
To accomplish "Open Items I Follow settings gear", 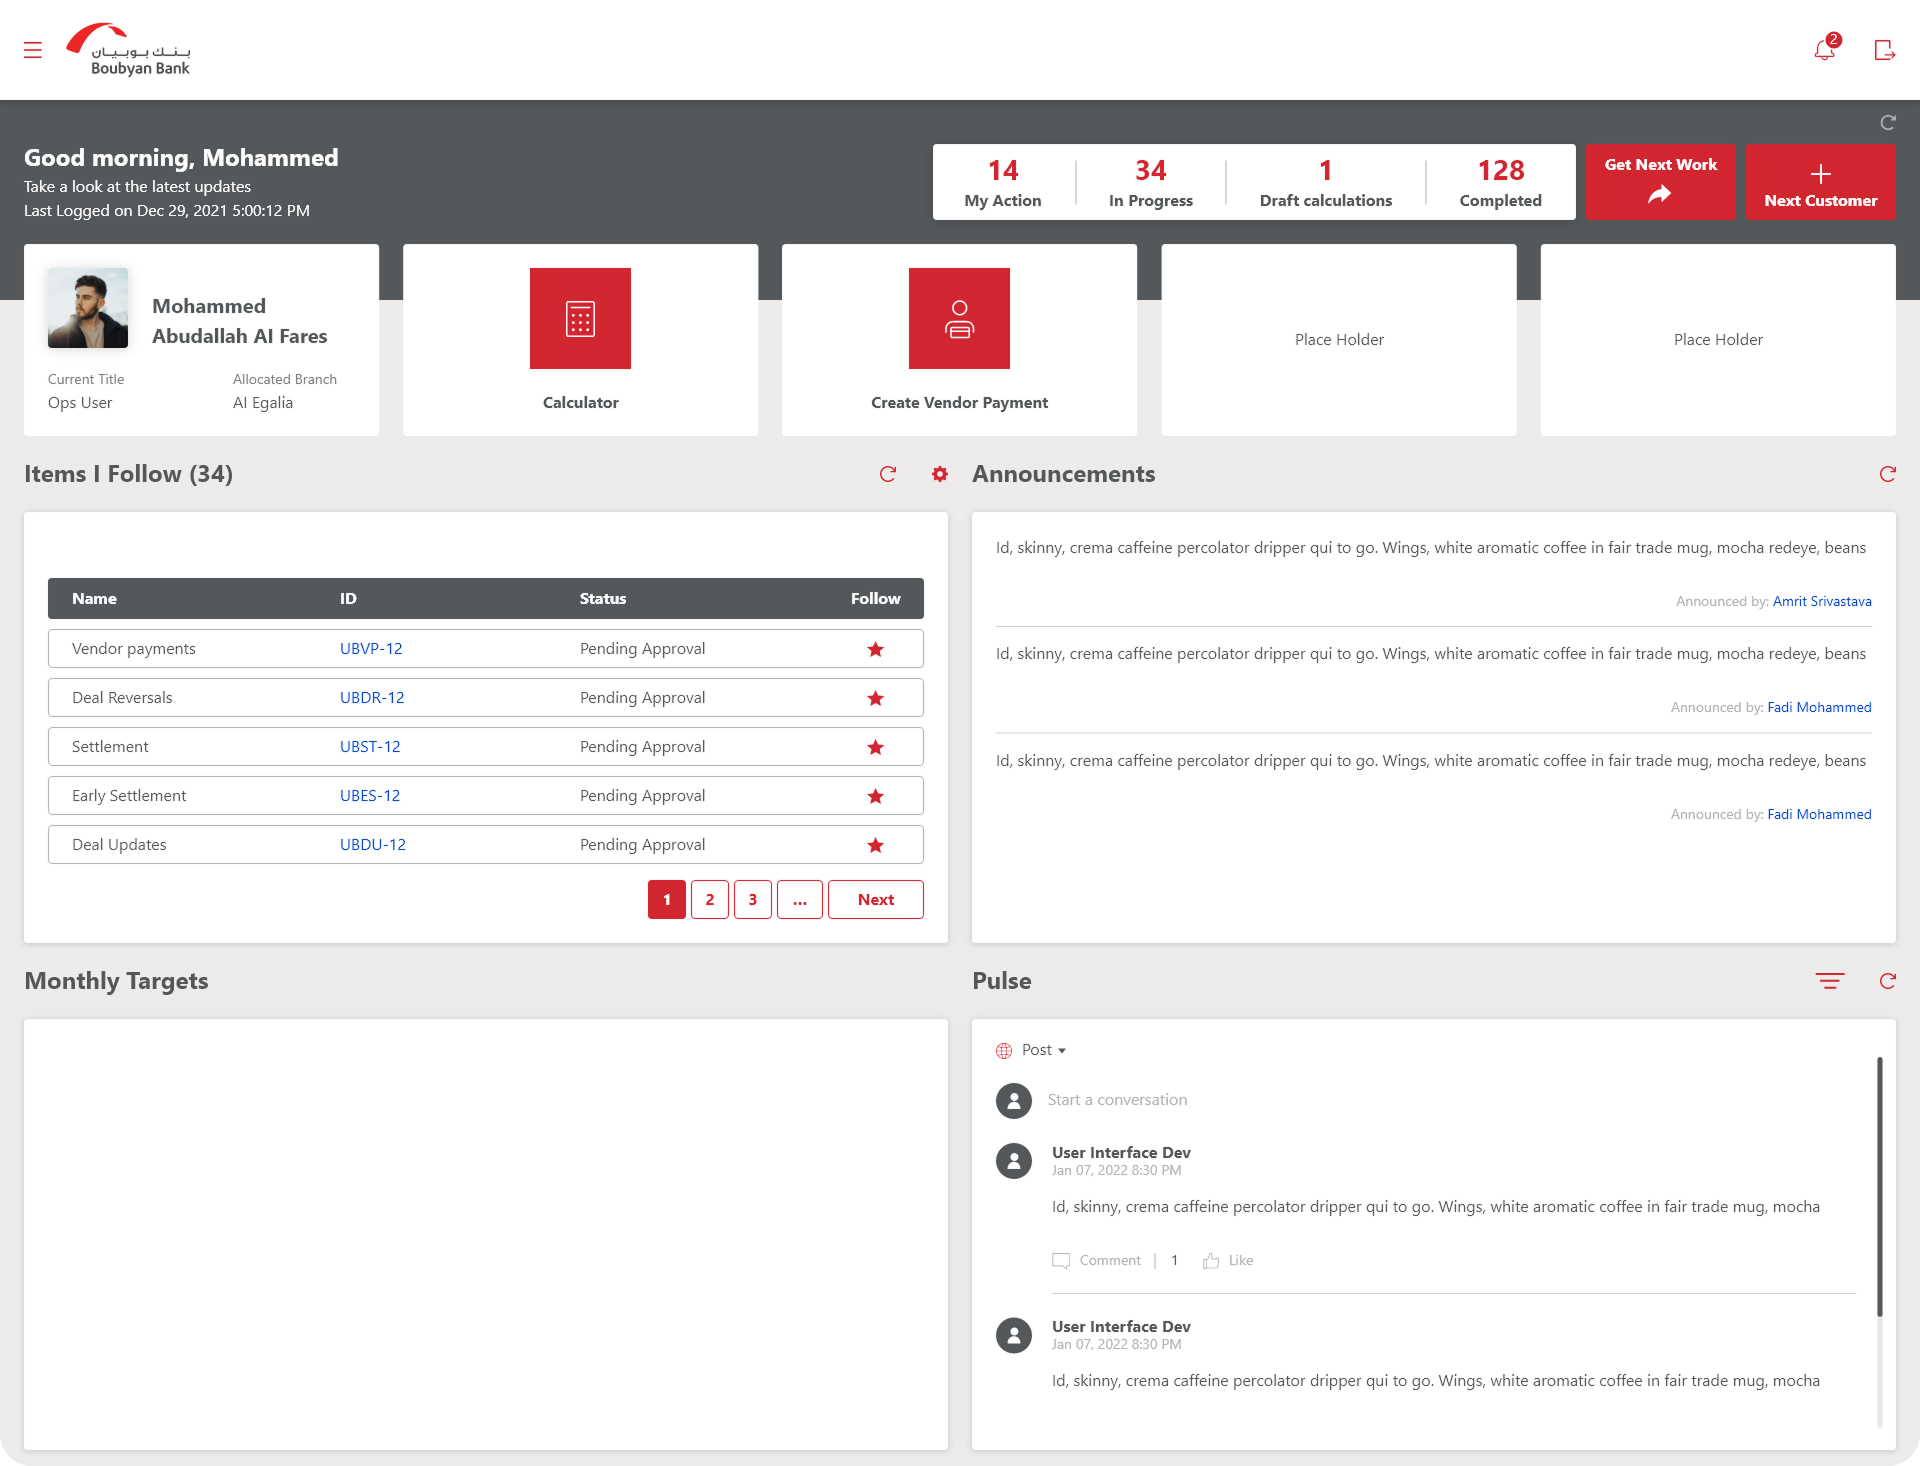I will click(939, 474).
